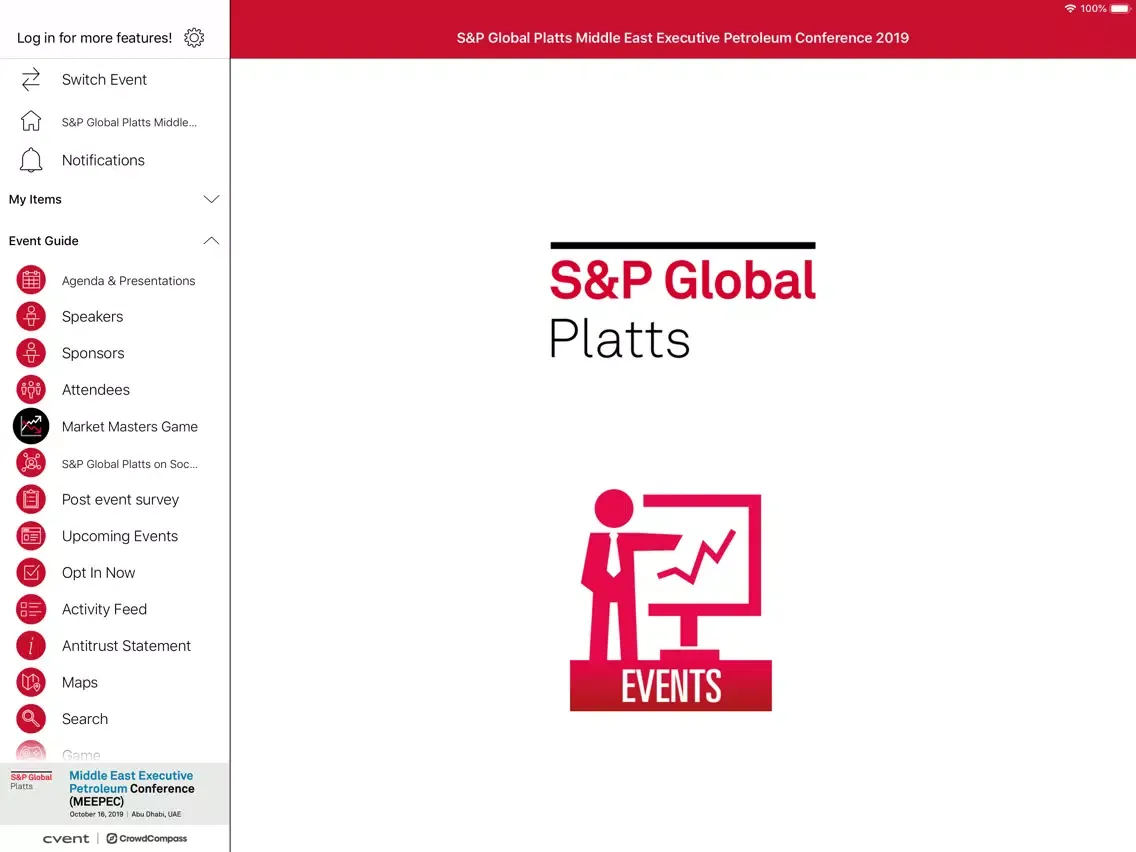Open the Attendees list

click(96, 390)
